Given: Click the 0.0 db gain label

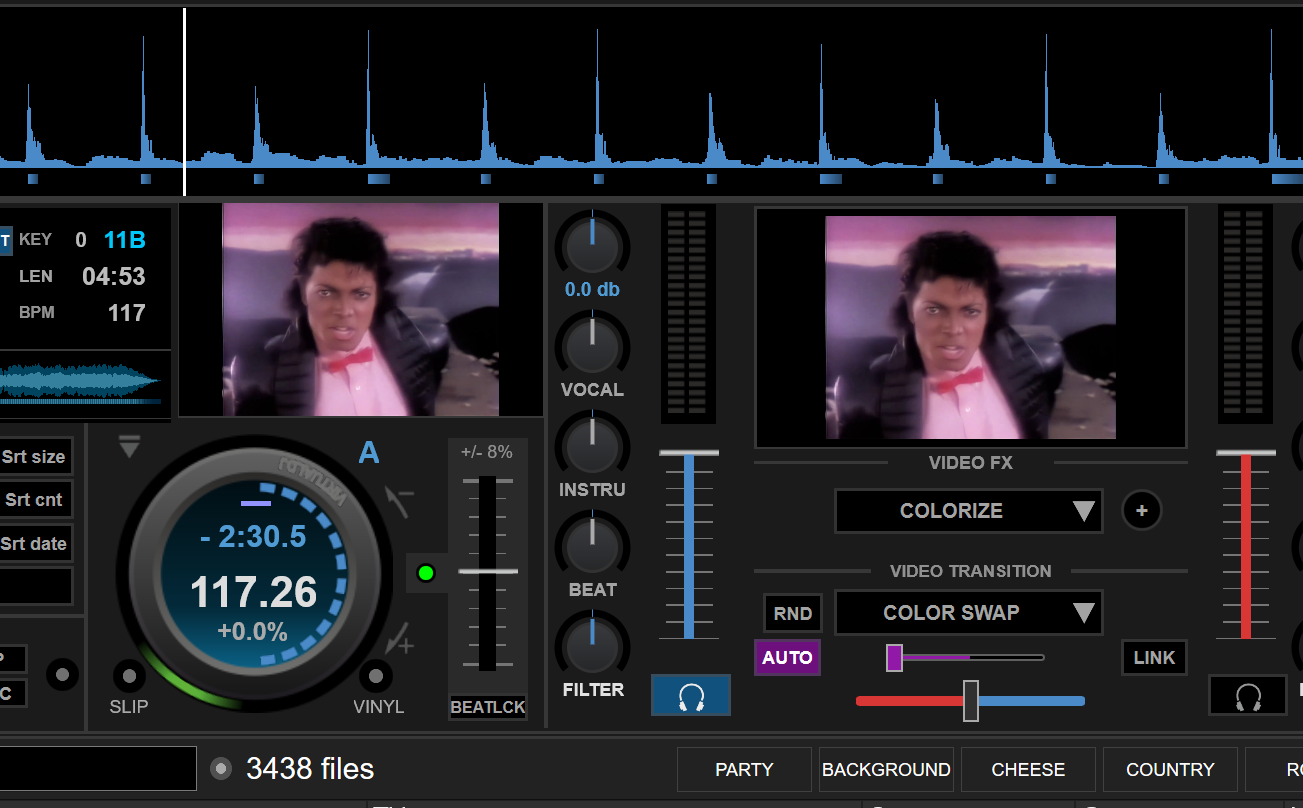Looking at the screenshot, I should click(592, 290).
